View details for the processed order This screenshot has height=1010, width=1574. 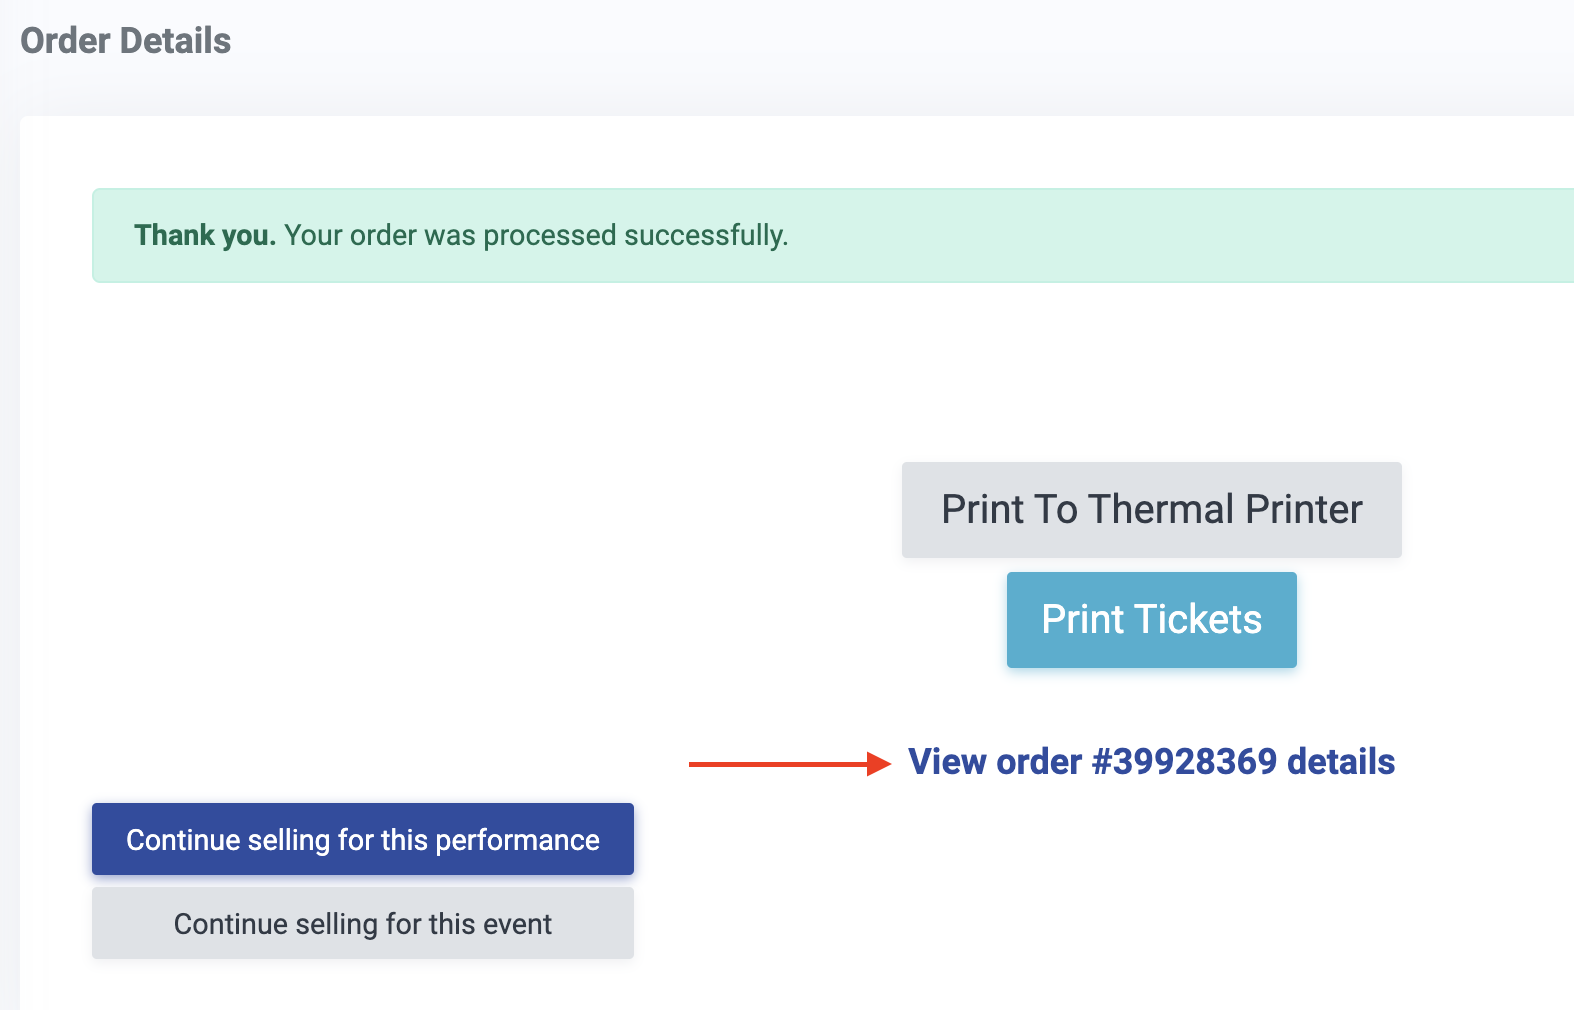pos(1151,762)
